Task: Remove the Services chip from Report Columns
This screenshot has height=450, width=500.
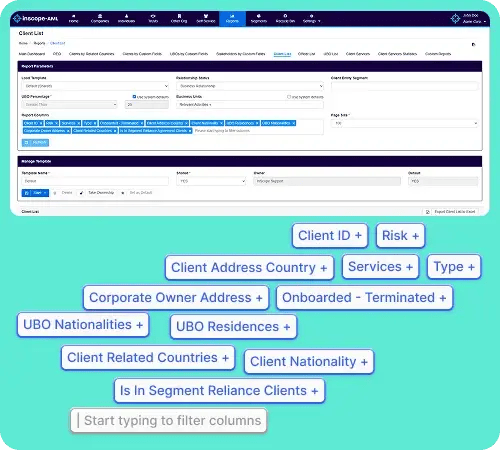Action: (x=79, y=123)
